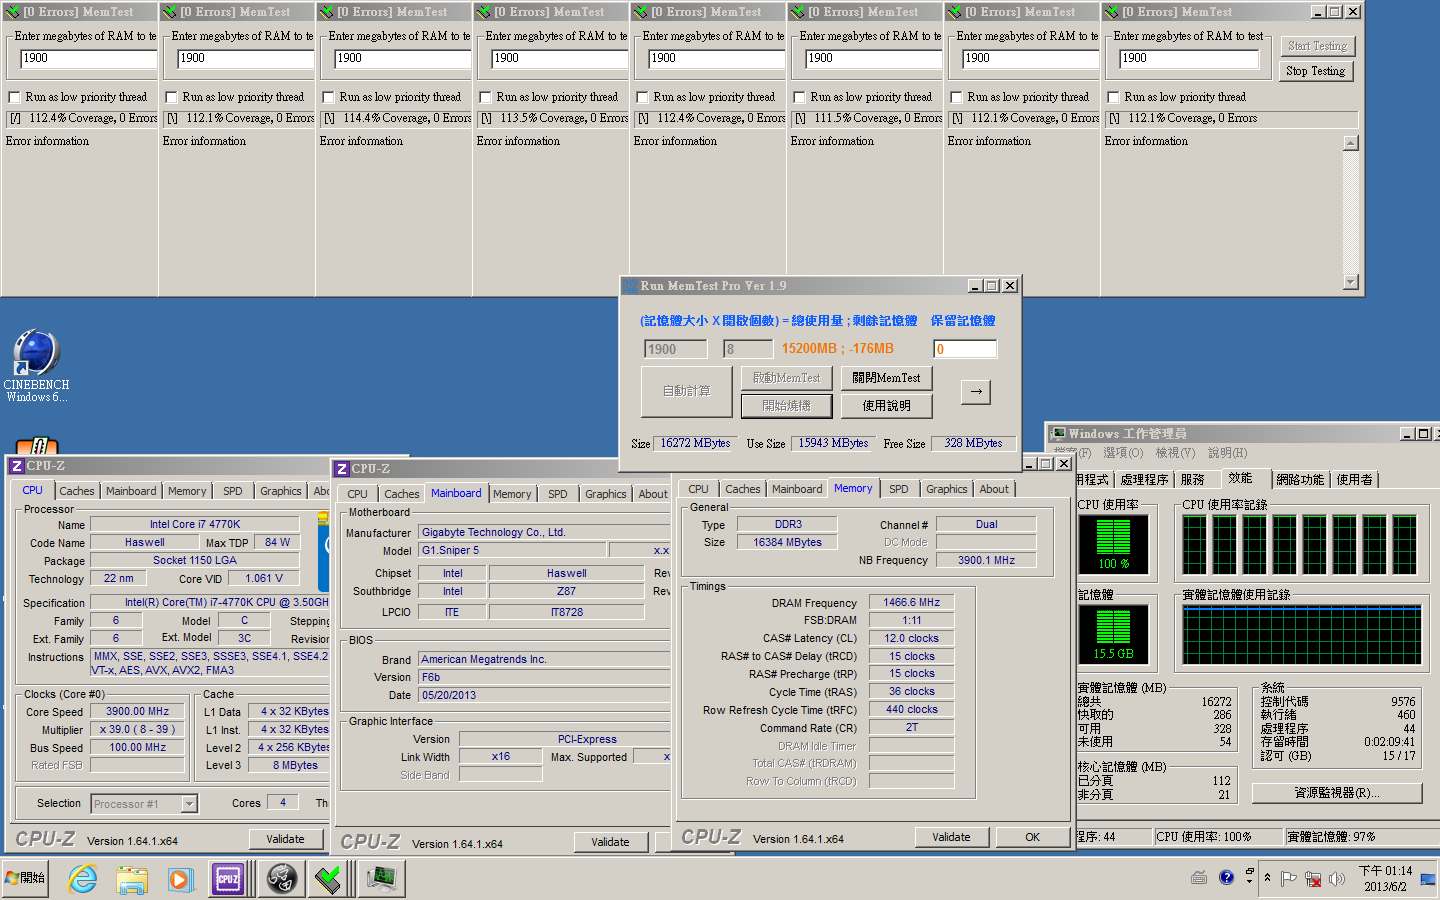This screenshot has height=900, width=1440.
Task: Open the CINEBENCH desktop shortcut
Action: [36, 366]
